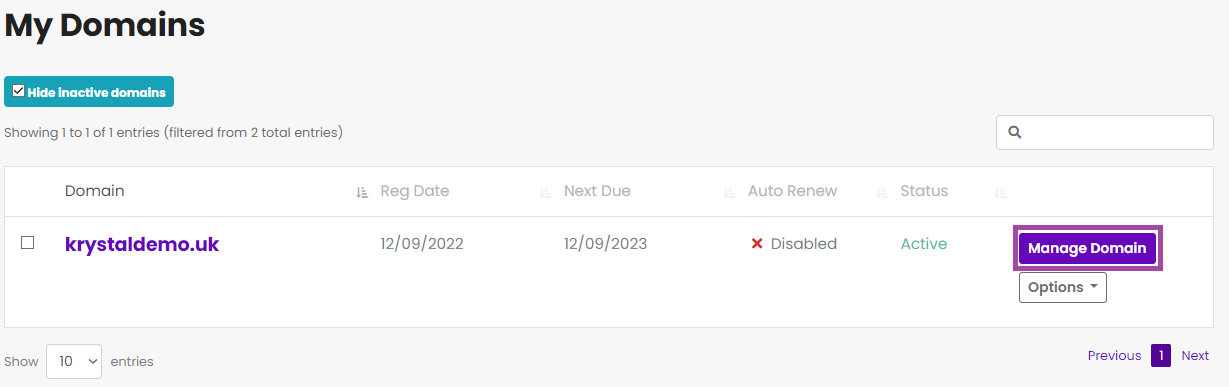Viewport: 1229px width, 387px height.
Task: Toggle Hide inactive domains checkbox
Action: 18,91
